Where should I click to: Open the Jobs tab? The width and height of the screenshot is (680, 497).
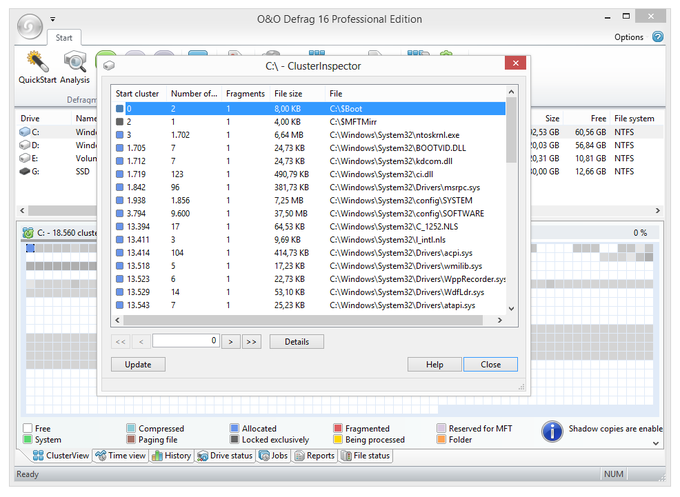click(x=273, y=455)
